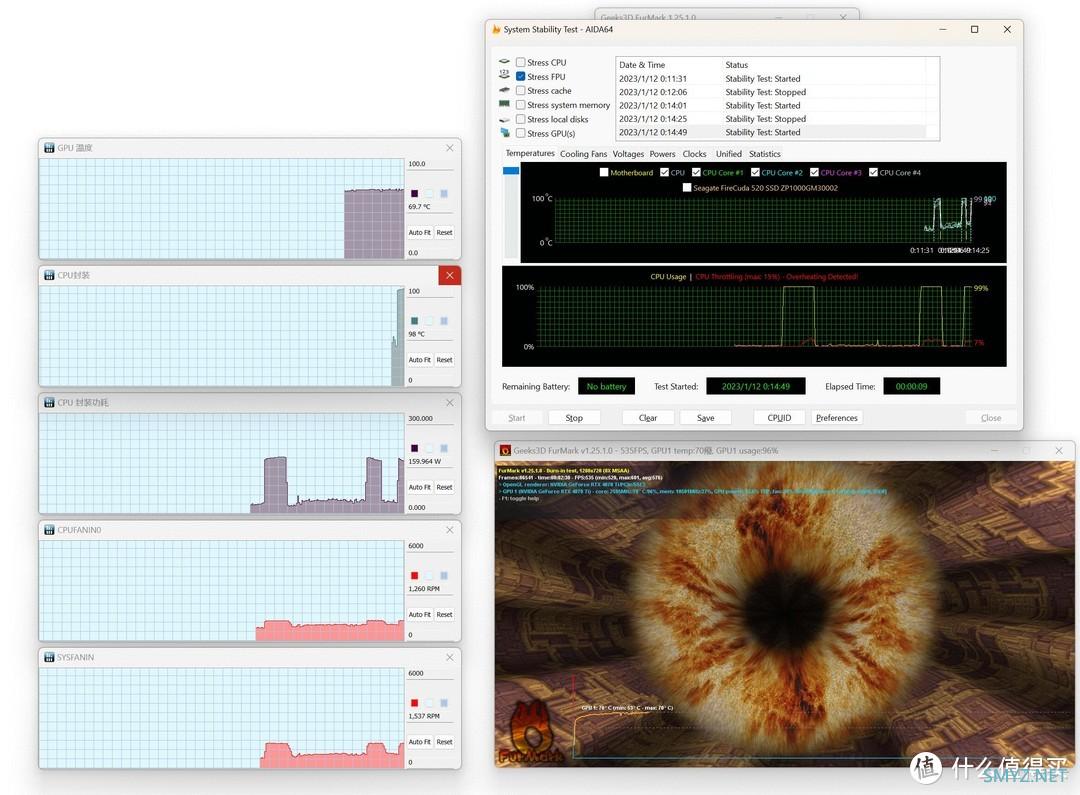Toggle the Motherboard temperature checkbox
This screenshot has width=1080, height=795.
pyautogui.click(x=604, y=172)
